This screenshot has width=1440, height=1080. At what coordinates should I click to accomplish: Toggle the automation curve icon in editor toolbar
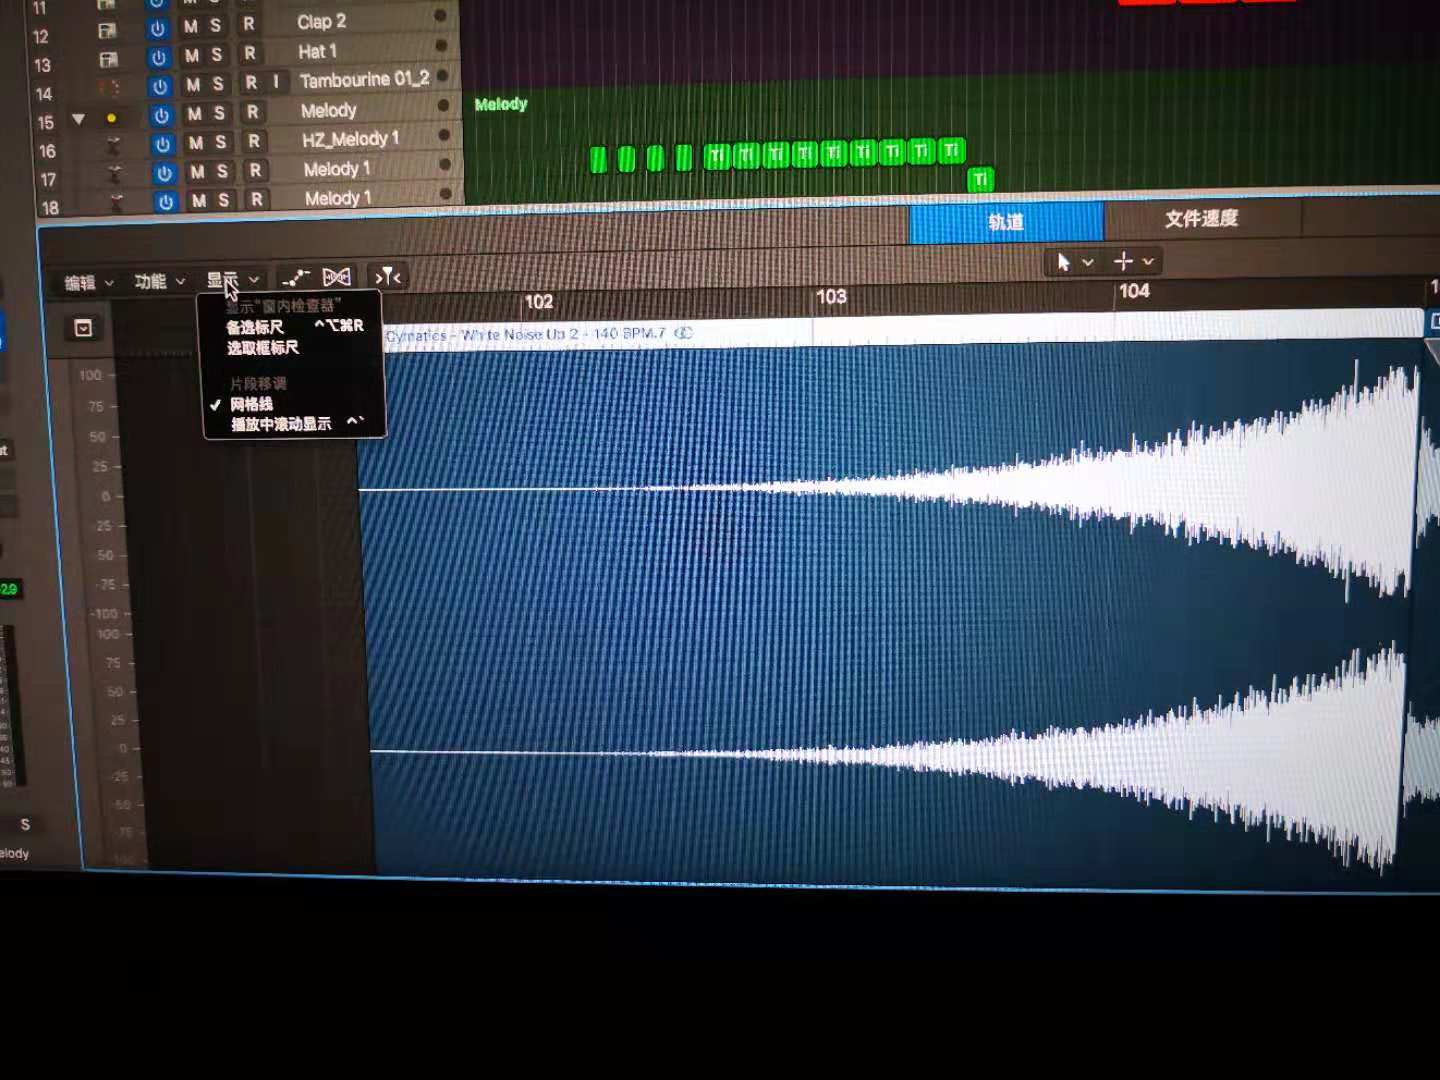pos(295,278)
